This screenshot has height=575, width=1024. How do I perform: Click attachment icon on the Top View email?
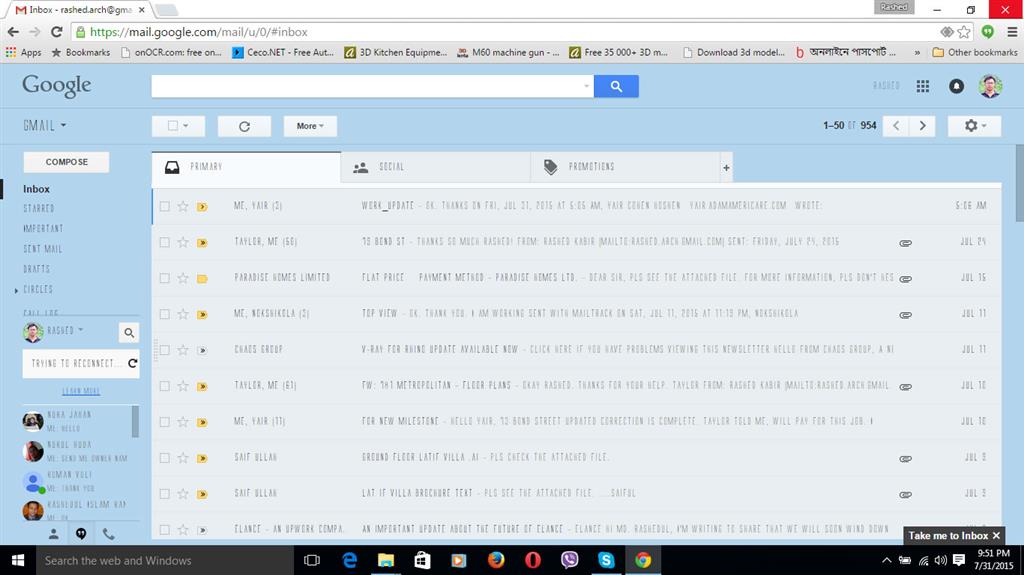pos(905,315)
